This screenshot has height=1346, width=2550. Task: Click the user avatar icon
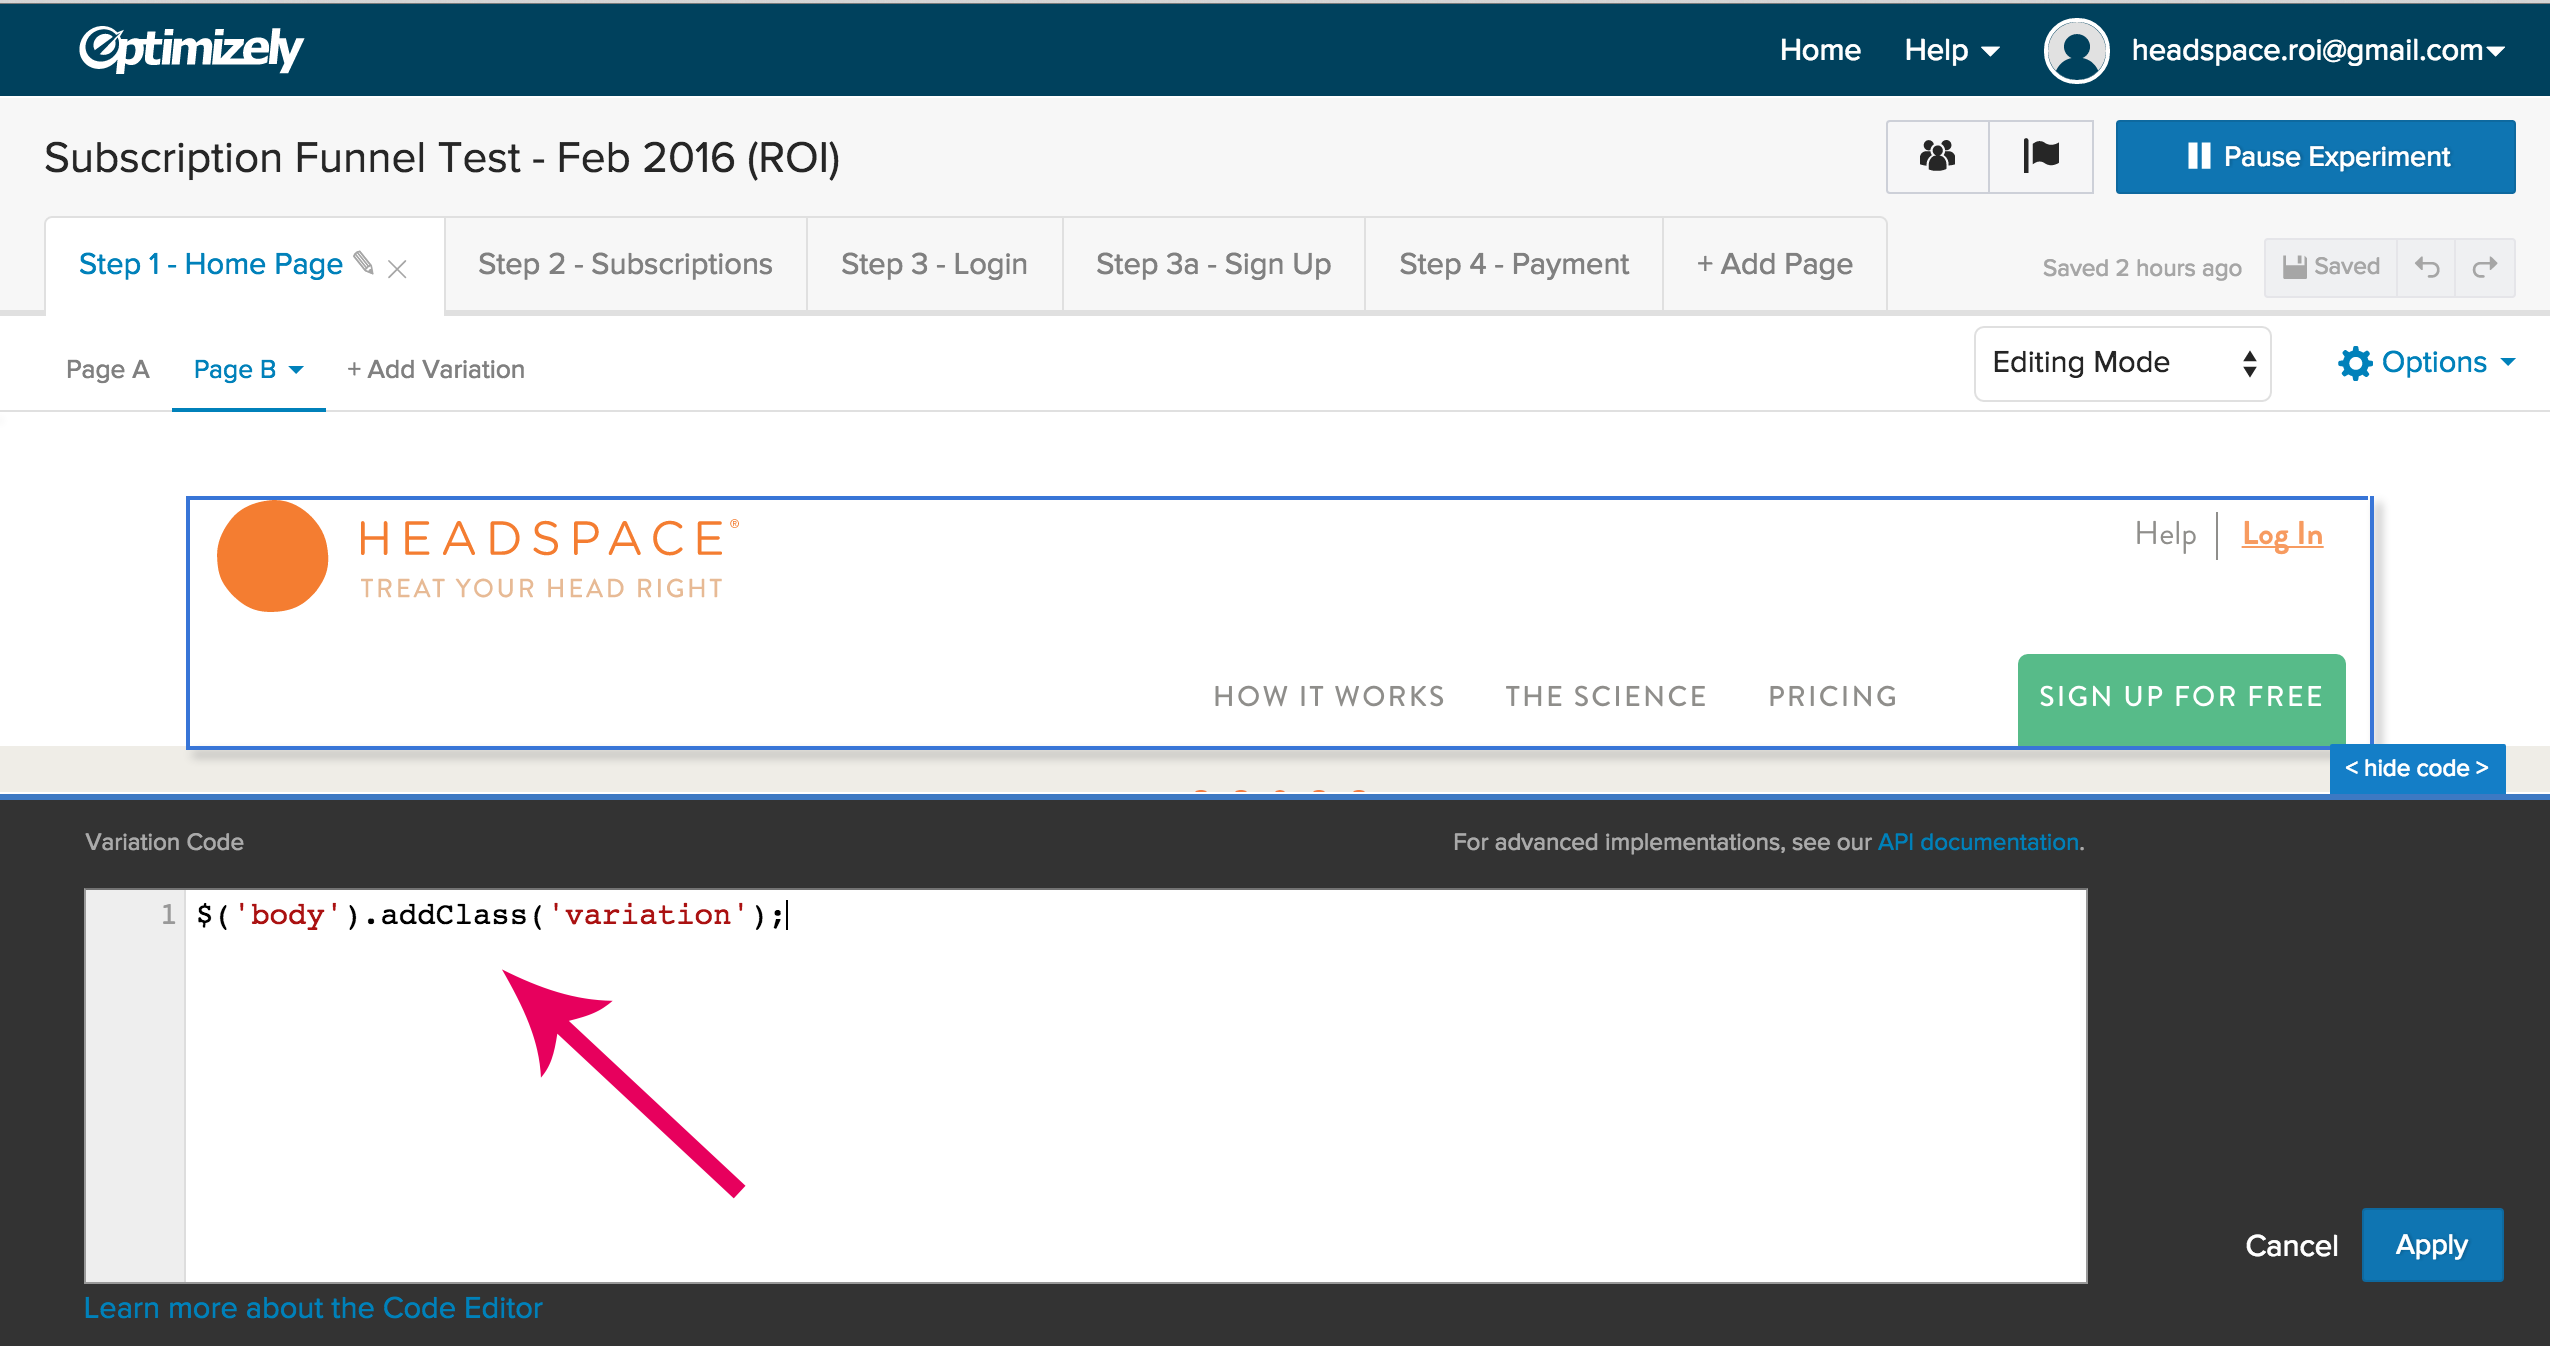[2077, 50]
